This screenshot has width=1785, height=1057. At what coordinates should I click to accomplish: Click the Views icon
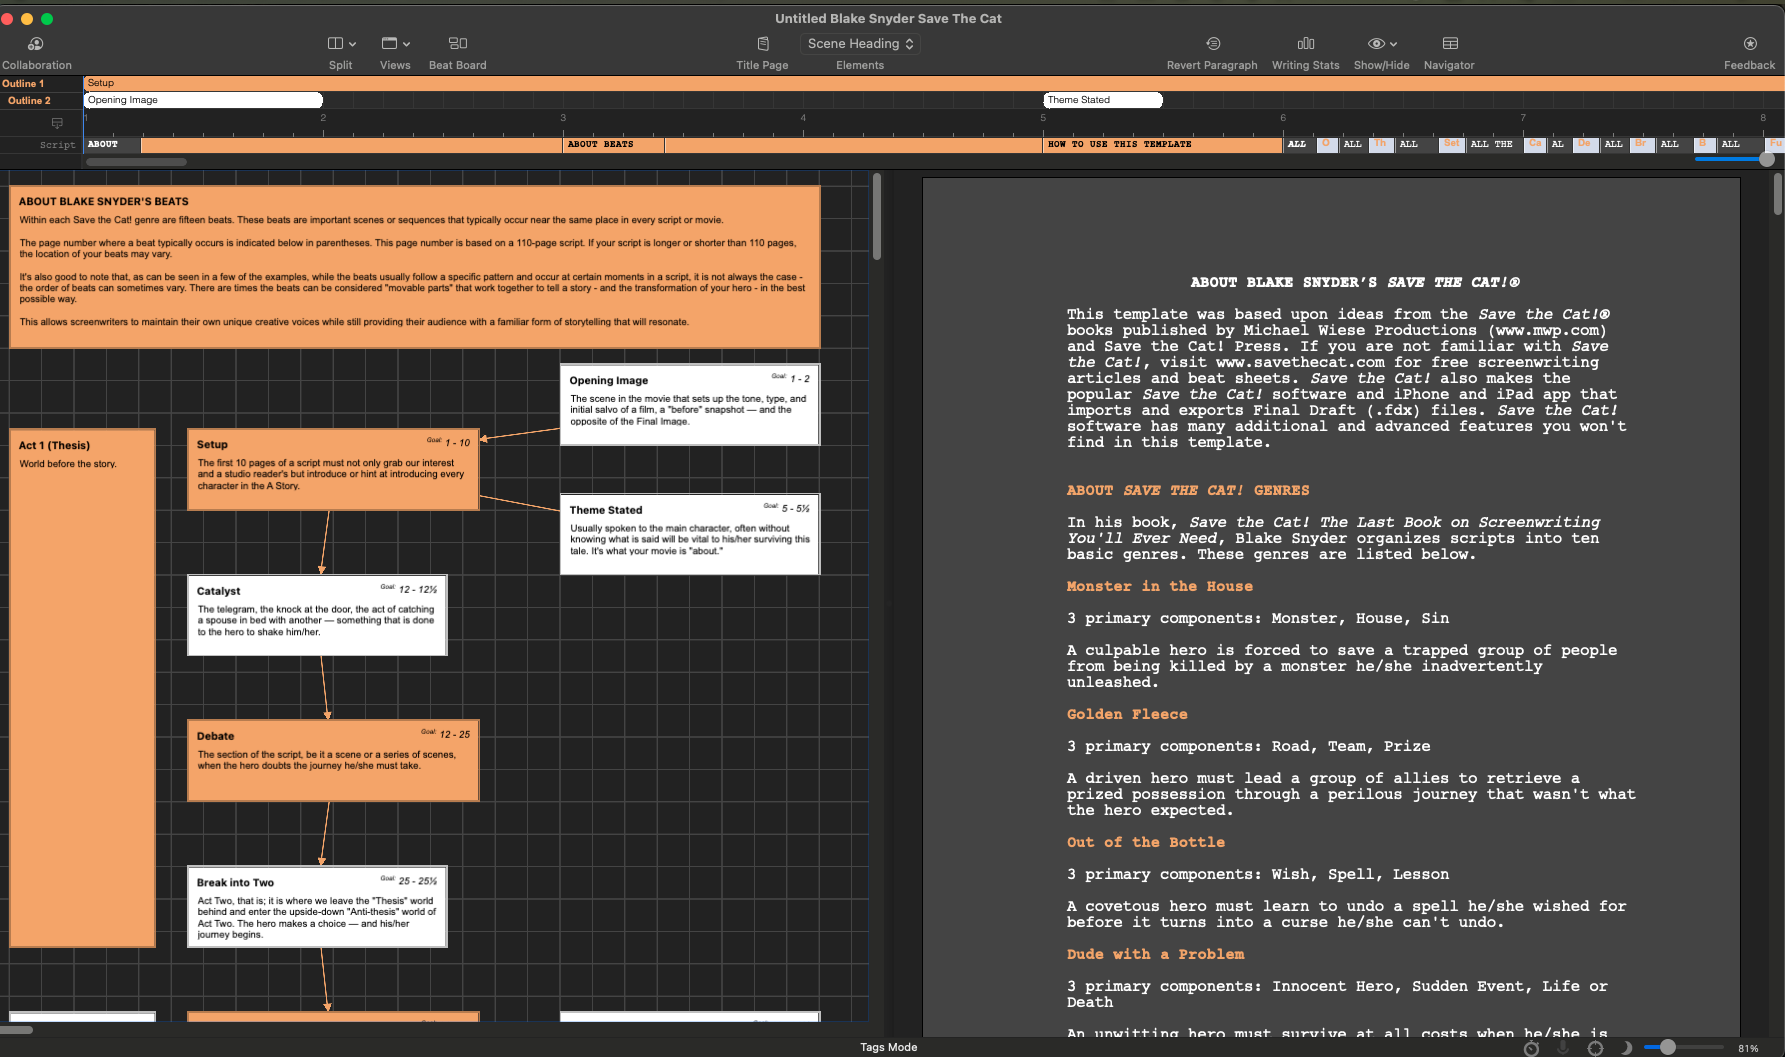pos(389,44)
